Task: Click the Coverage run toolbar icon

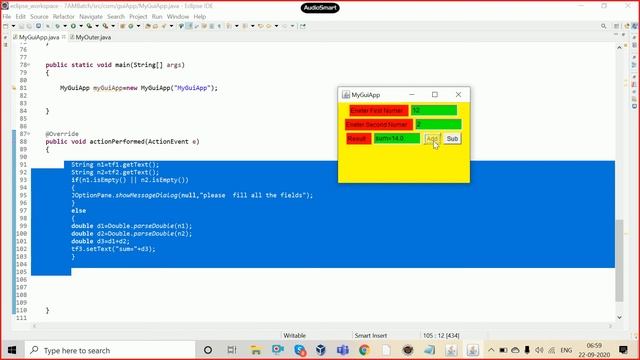Action: (89, 26)
